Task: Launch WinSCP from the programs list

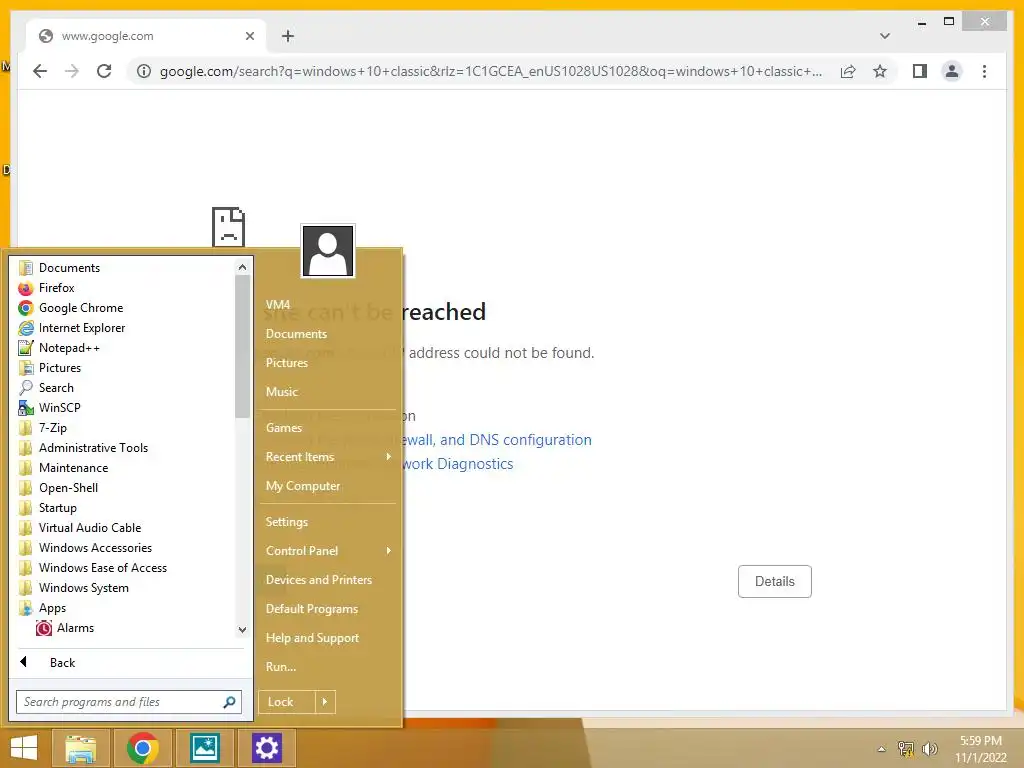Action: pos(59,408)
